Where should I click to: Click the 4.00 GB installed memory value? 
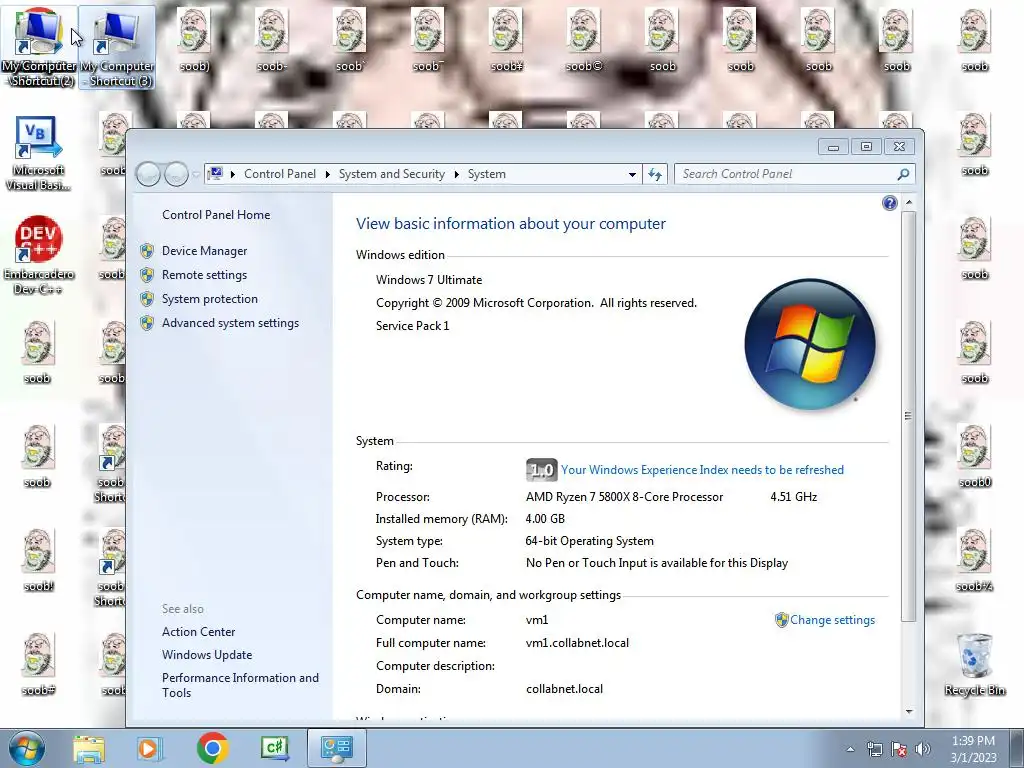click(x=545, y=519)
